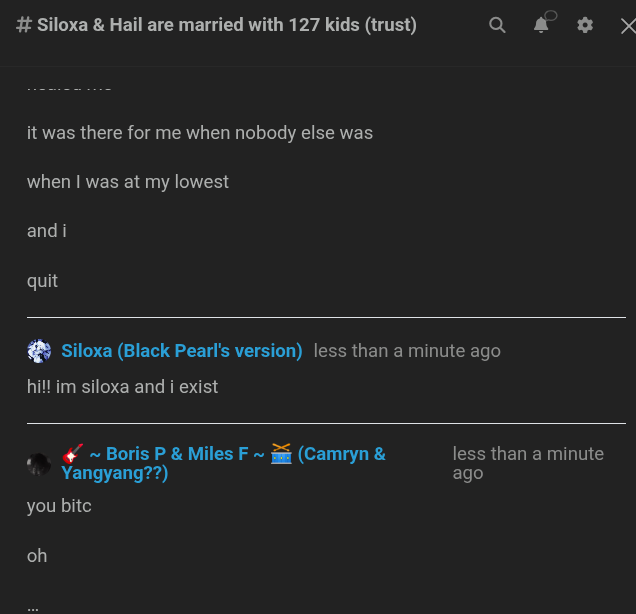The height and width of the screenshot is (614, 636).
Task: Click the dark avatar next to Boris P
Action: (x=39, y=463)
